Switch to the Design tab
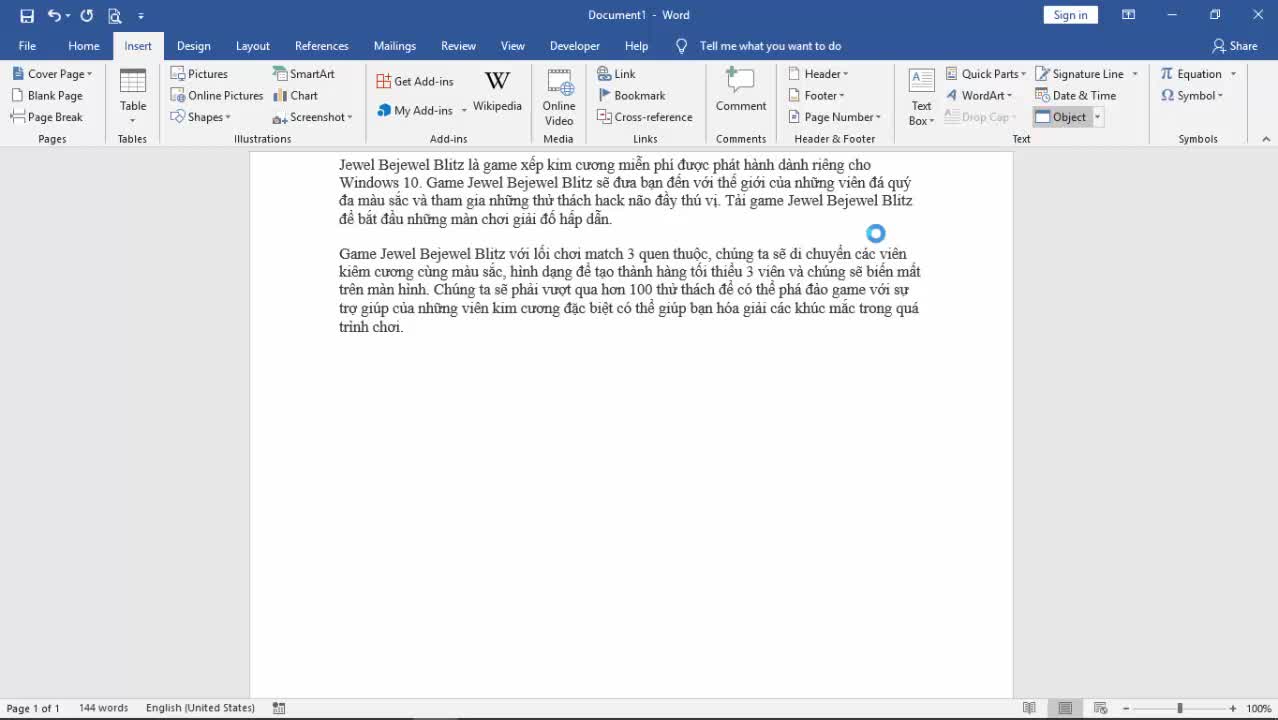 coord(194,46)
